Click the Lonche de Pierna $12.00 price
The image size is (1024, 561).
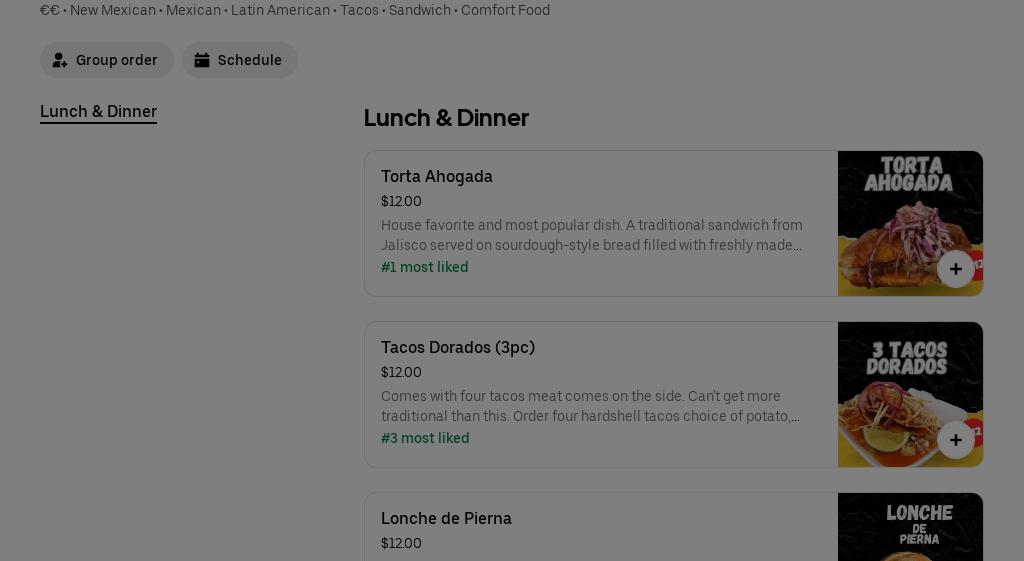(x=401, y=543)
